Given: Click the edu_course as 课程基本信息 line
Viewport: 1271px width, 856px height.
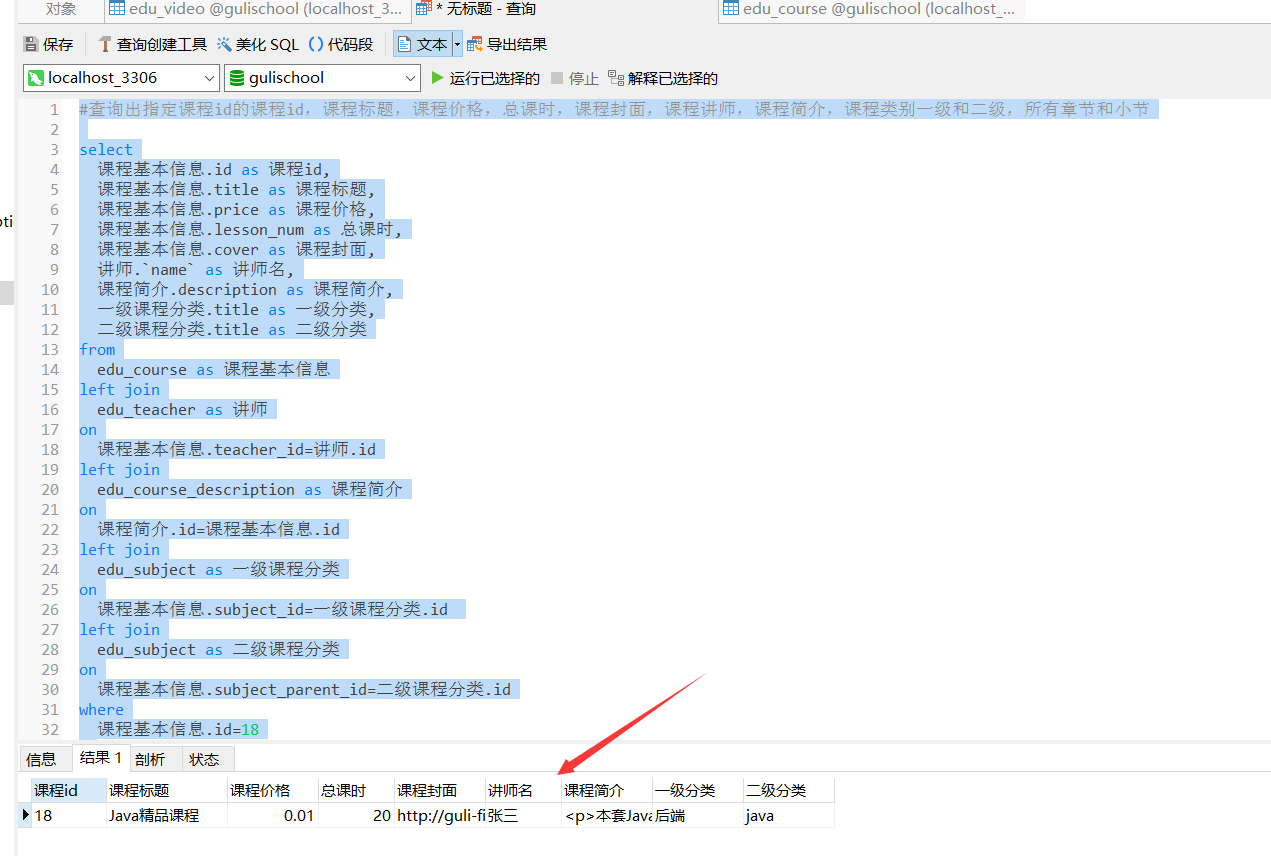Looking at the screenshot, I should 214,369.
